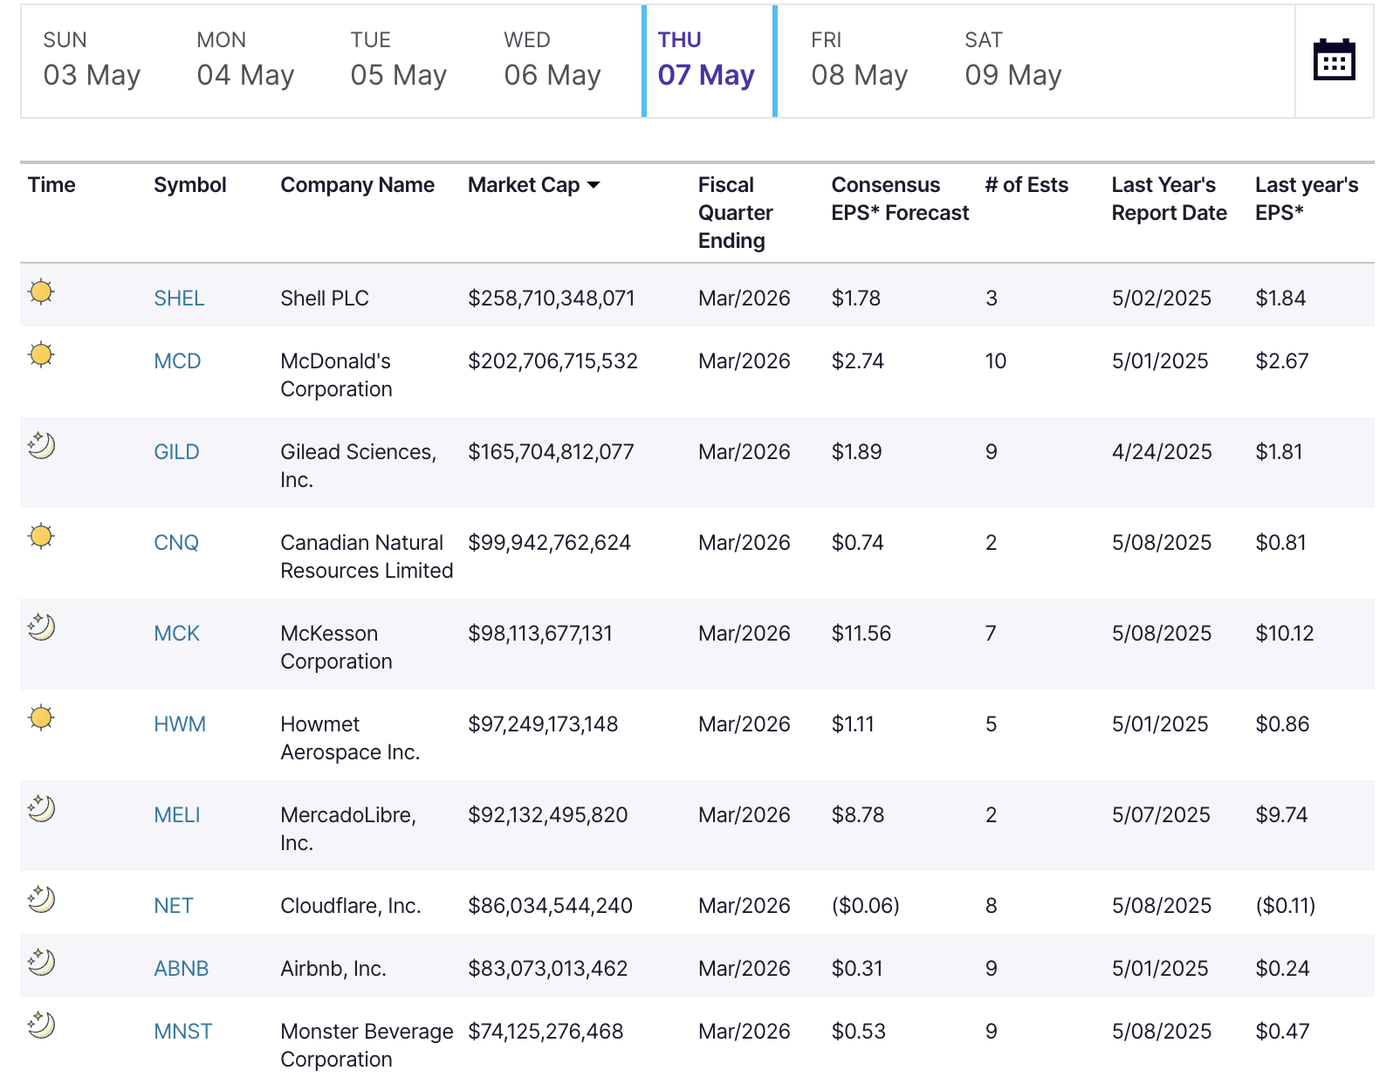The height and width of the screenshot is (1084, 1400).
Task: Visit the CNQ stock page link
Action: (176, 543)
